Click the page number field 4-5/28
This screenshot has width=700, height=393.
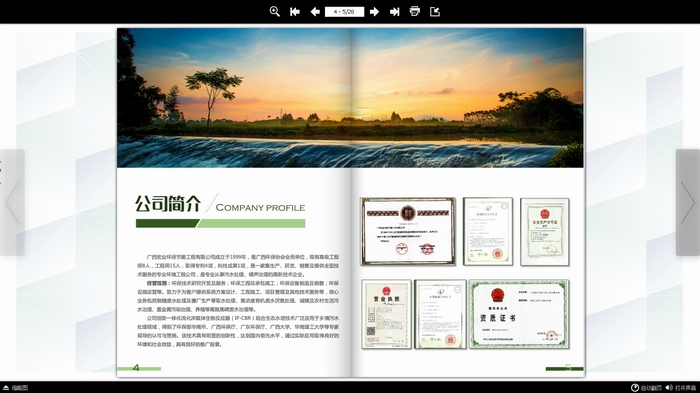click(344, 12)
